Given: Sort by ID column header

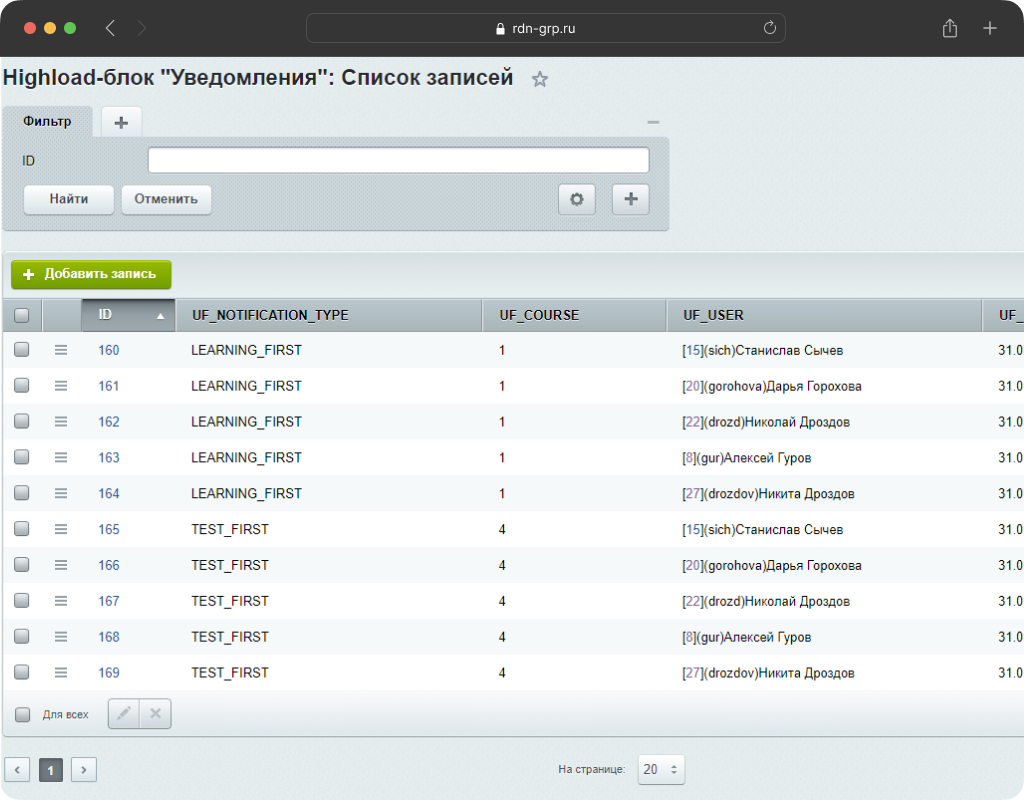Looking at the screenshot, I should (x=128, y=315).
